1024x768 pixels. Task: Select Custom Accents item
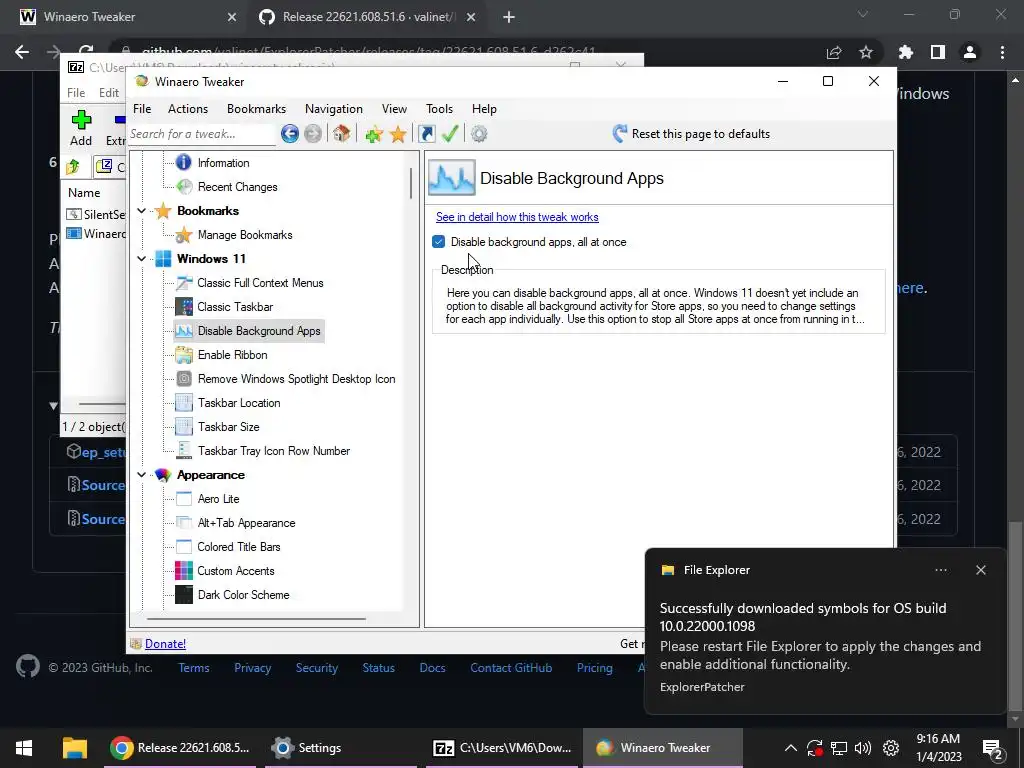coord(236,571)
